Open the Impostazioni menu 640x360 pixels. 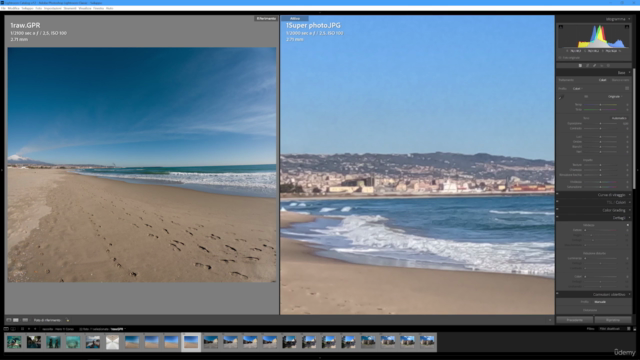[x=53, y=8]
